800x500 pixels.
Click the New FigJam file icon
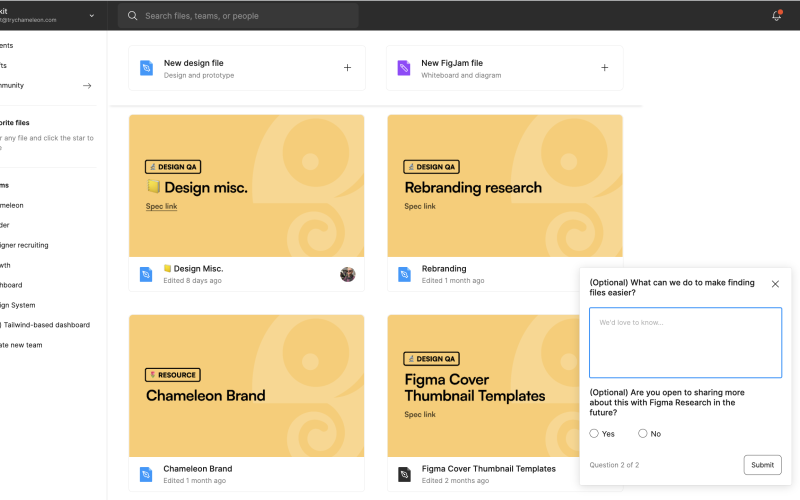[x=404, y=68]
